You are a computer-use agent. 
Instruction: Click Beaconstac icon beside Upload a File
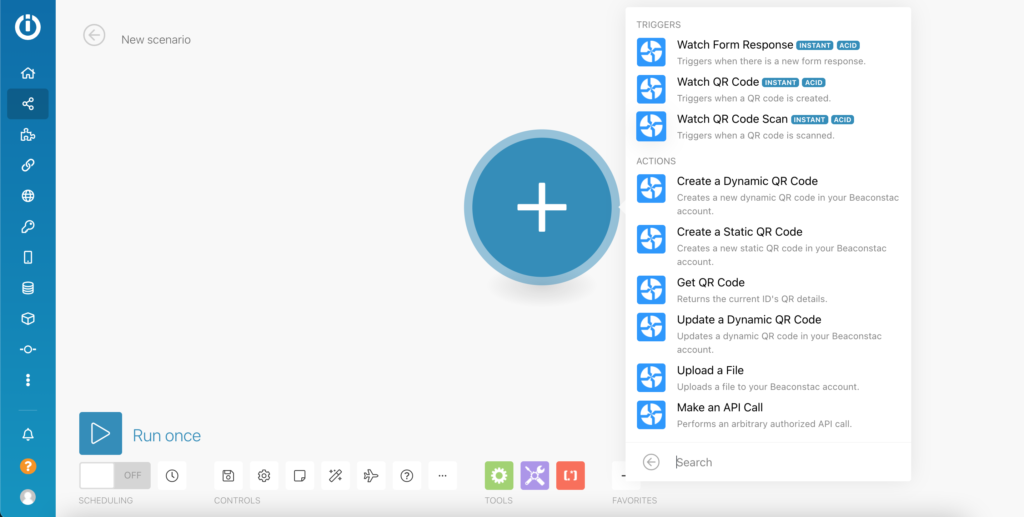coord(651,378)
